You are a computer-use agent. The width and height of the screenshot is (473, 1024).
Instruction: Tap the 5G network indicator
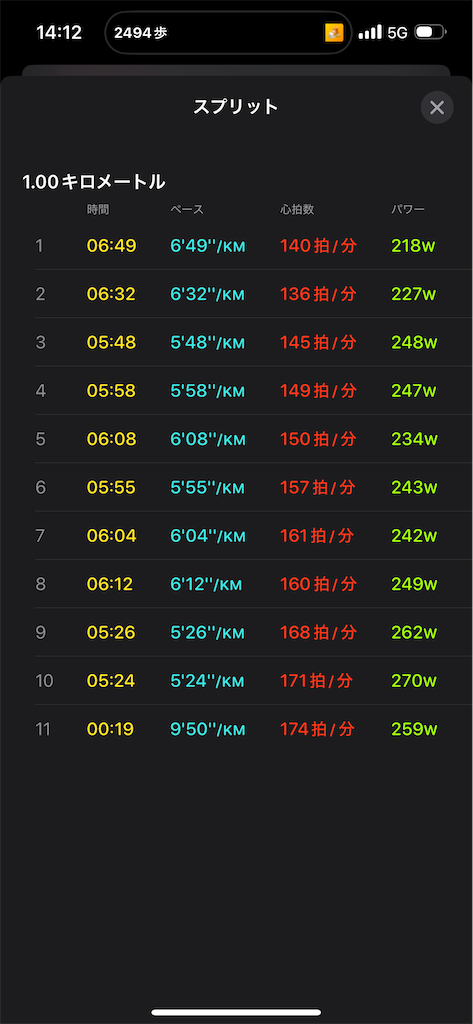point(397,33)
